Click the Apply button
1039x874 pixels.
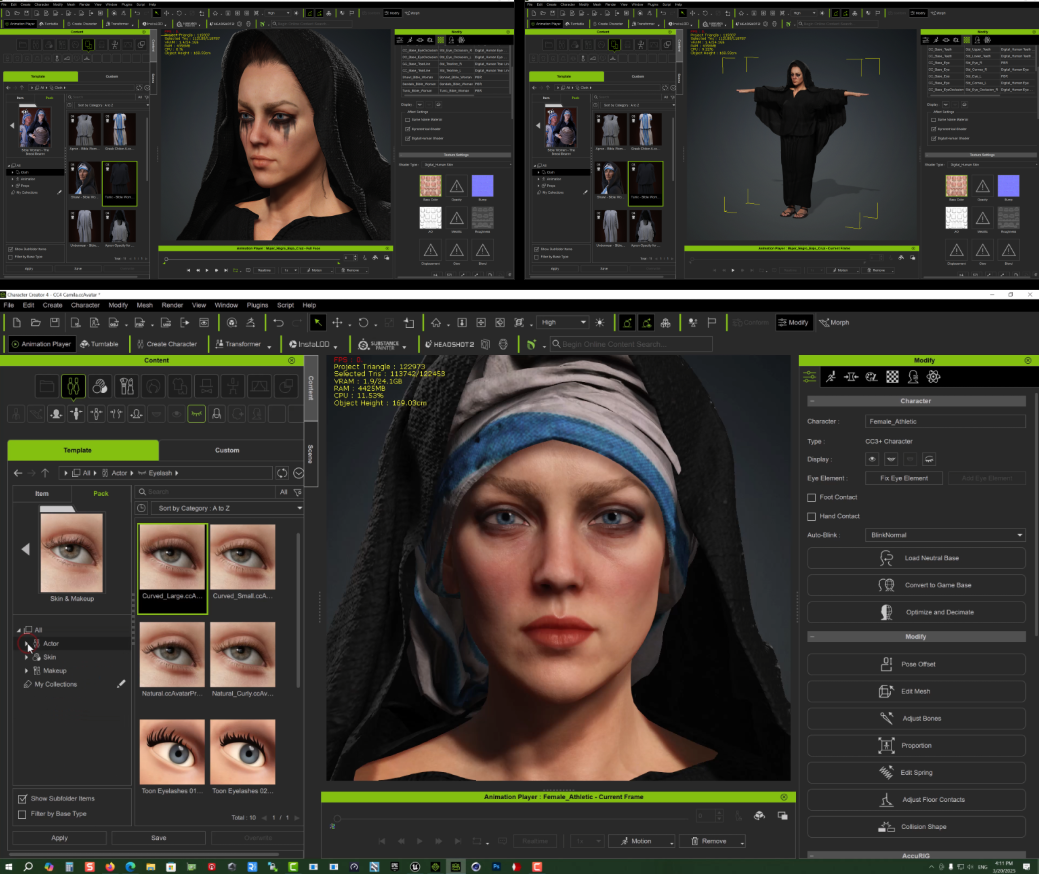tap(60, 838)
